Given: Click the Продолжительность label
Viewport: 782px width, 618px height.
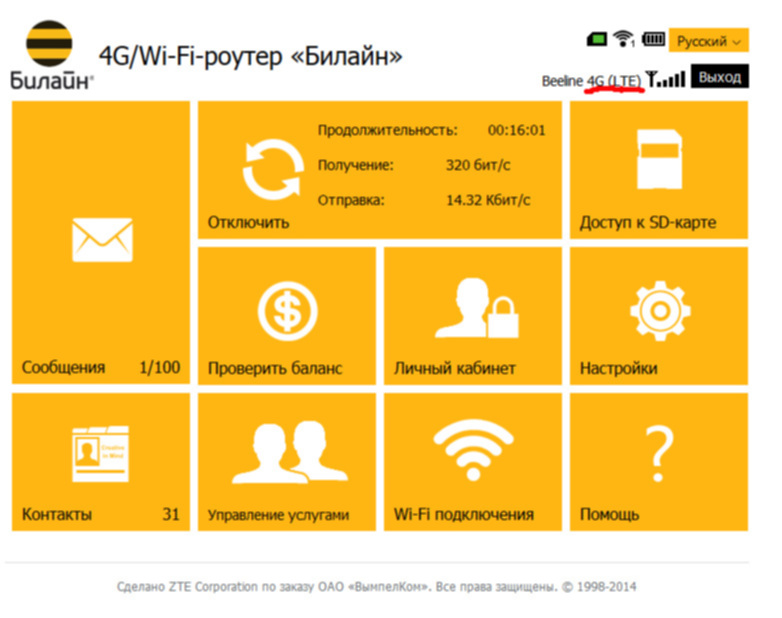Looking at the screenshot, I should click(x=388, y=130).
